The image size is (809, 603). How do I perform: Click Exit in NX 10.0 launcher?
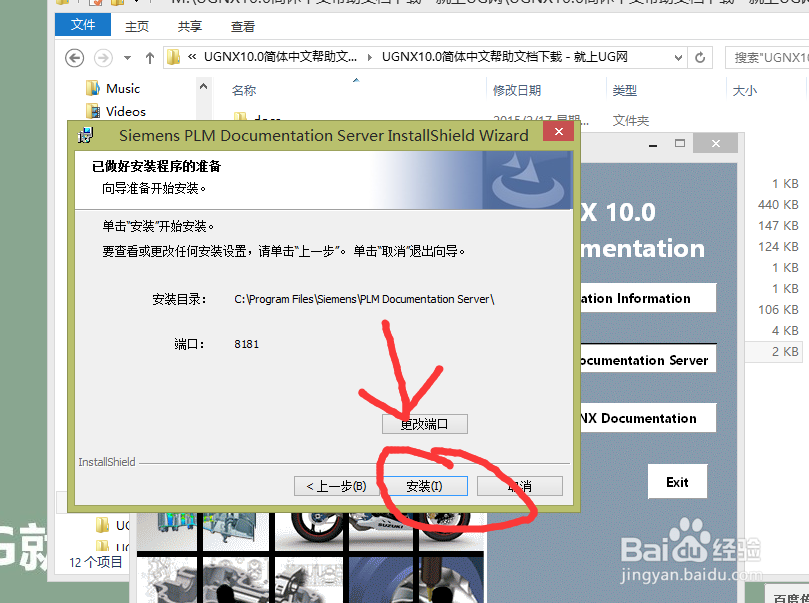tap(677, 482)
